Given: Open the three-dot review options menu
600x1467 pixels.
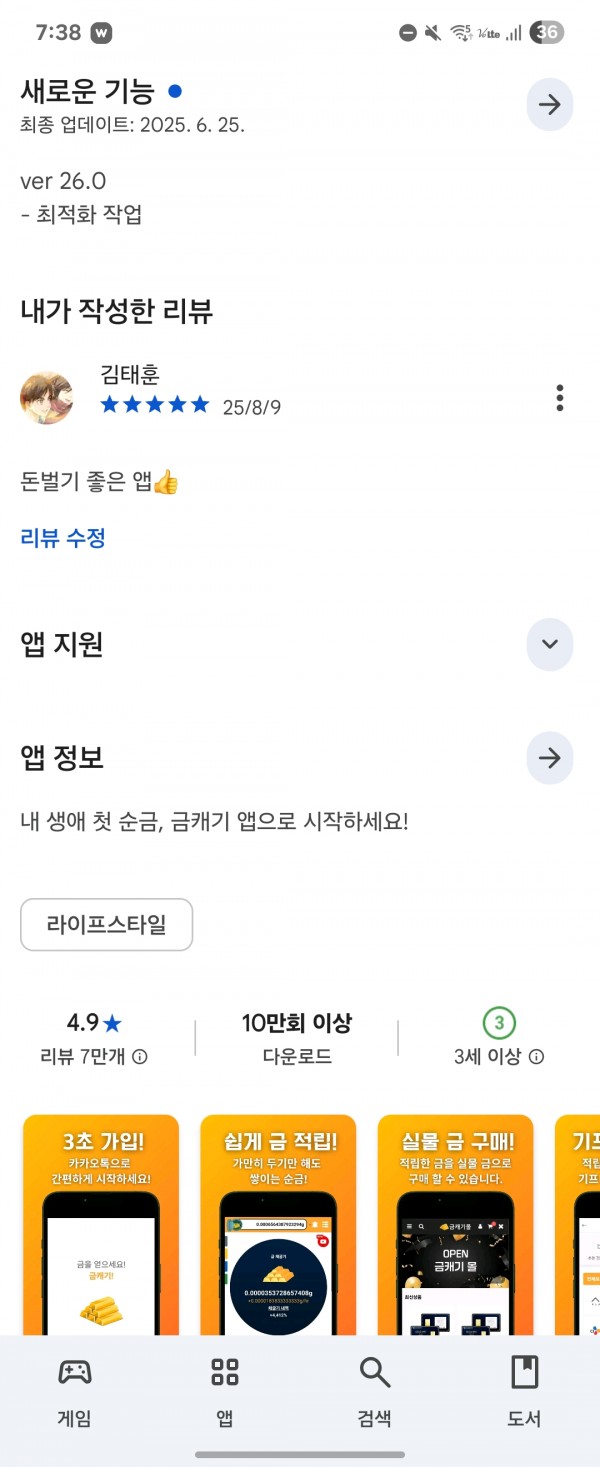Looking at the screenshot, I should coord(559,398).
